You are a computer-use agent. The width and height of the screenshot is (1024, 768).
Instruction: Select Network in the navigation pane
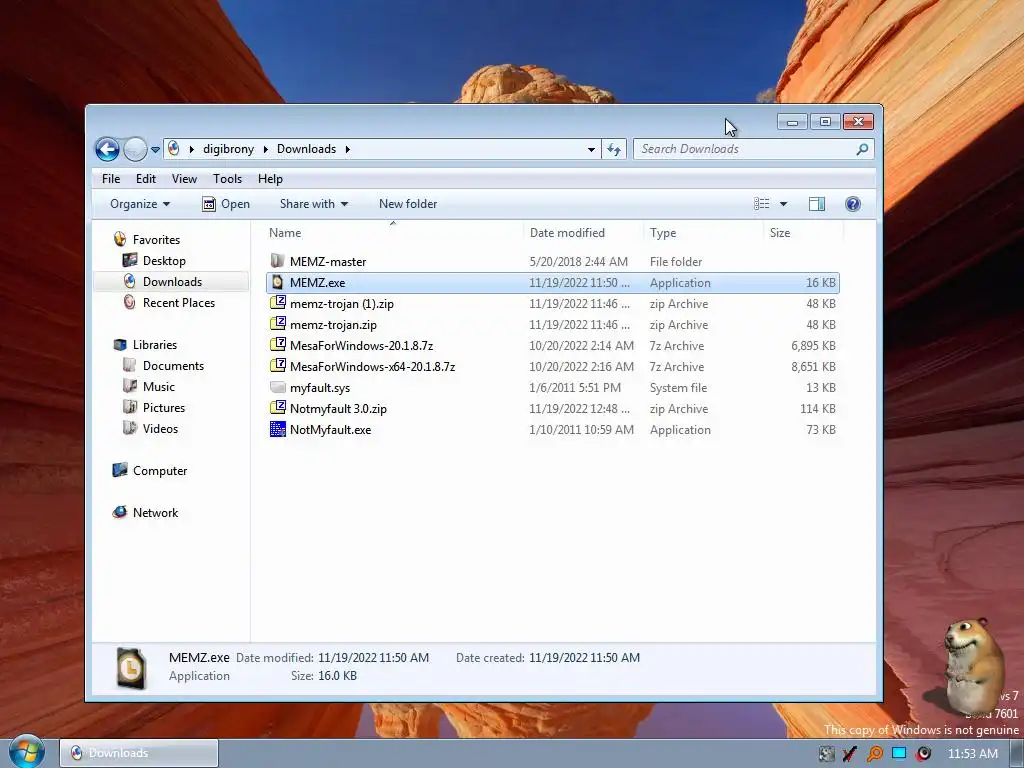pyautogui.click(x=155, y=513)
